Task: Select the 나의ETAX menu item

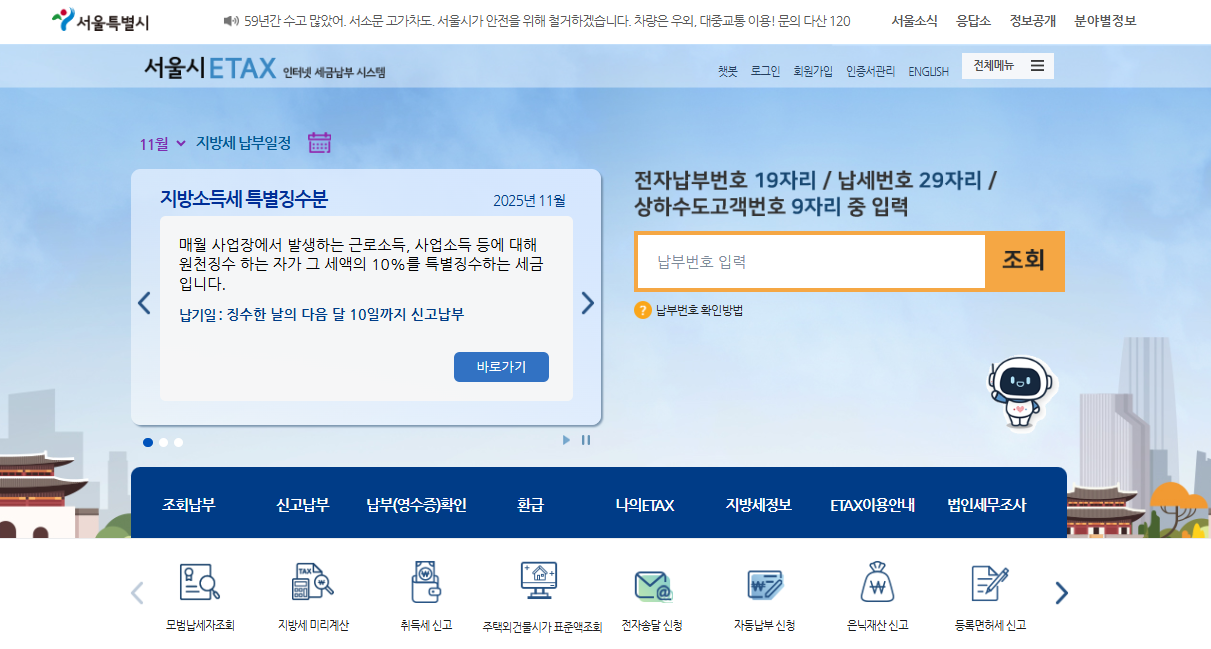Action: point(647,503)
